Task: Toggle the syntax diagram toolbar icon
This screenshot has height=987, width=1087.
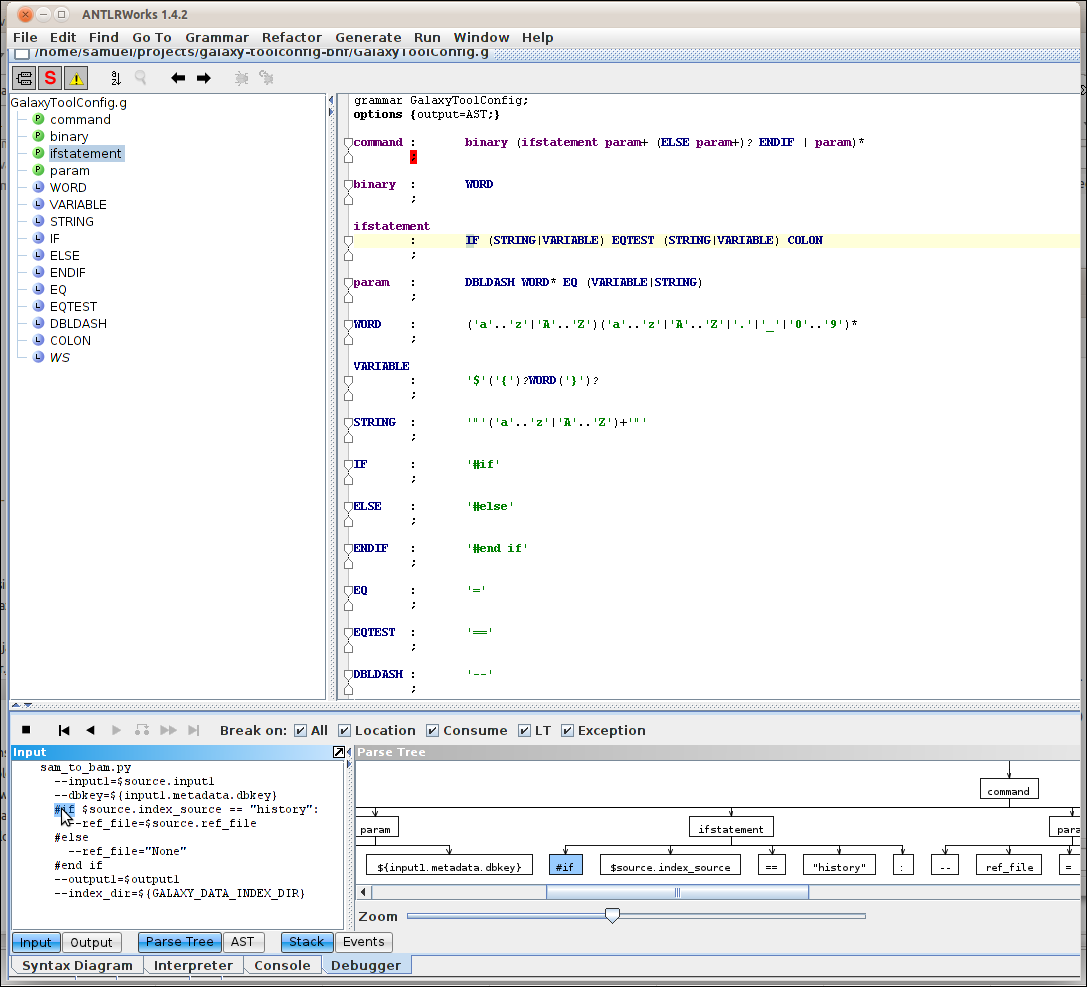Action: coord(24,78)
